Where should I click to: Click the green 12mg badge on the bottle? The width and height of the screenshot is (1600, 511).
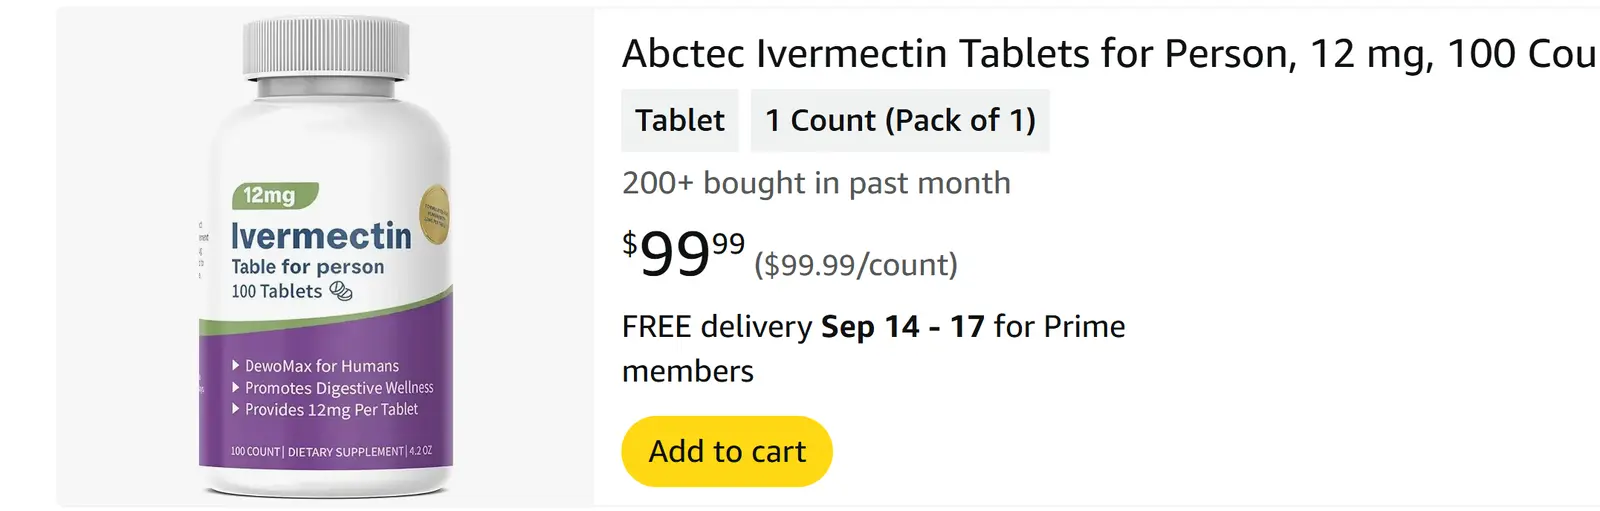[x=274, y=195]
